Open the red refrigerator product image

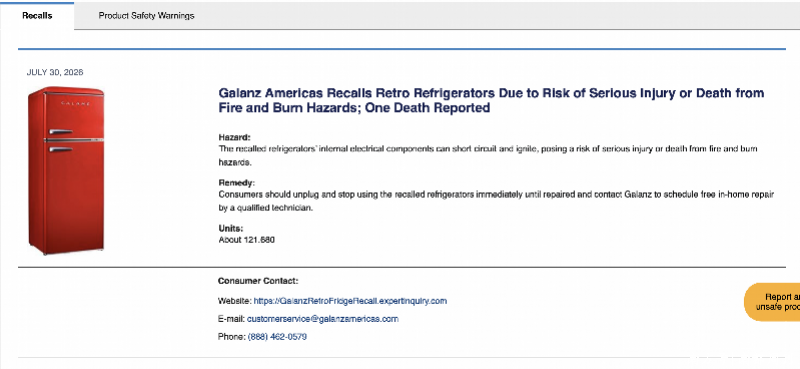[x=66, y=170]
